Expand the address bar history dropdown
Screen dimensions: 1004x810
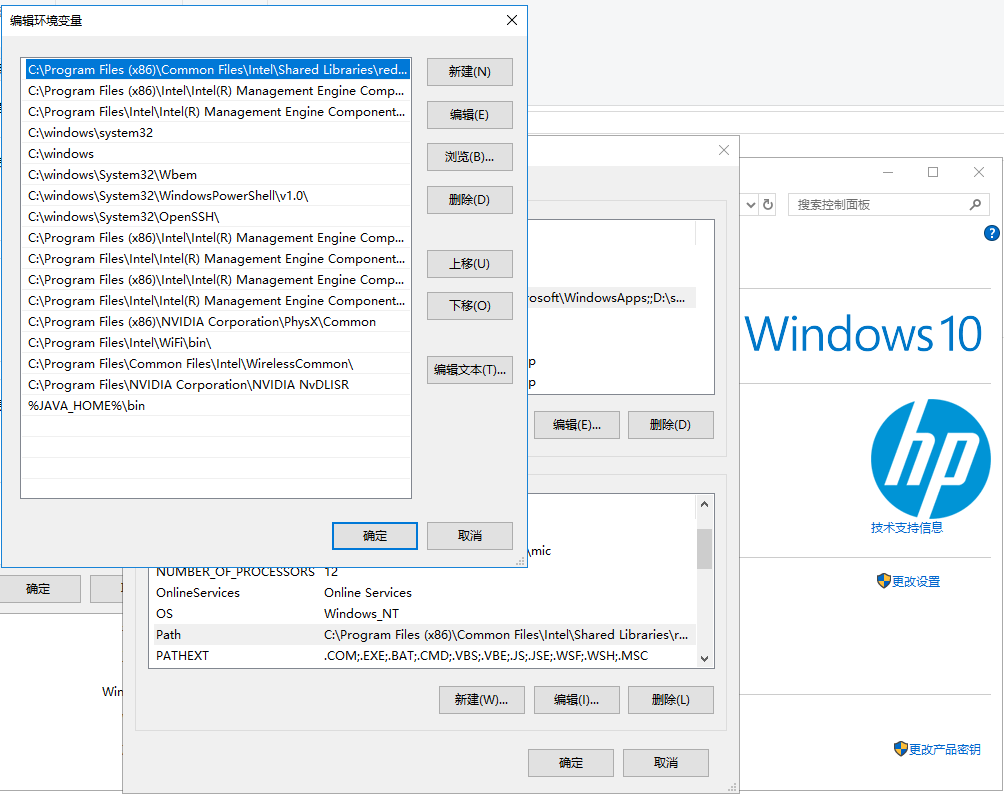pos(750,205)
